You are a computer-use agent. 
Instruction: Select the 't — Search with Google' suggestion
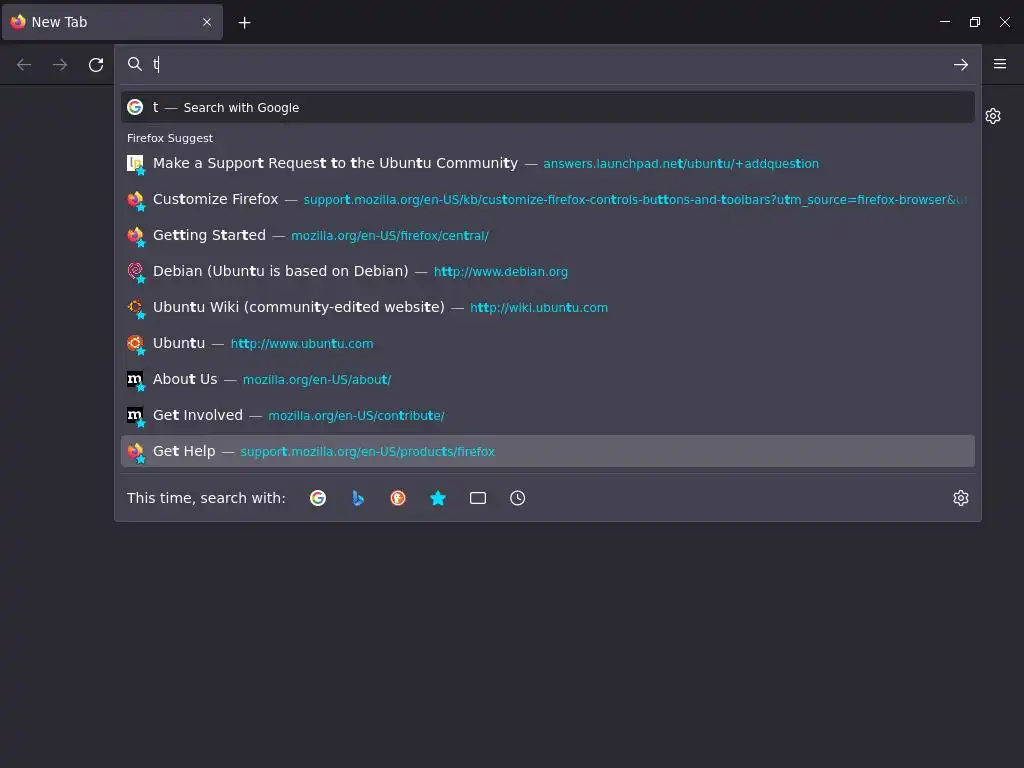[547, 107]
